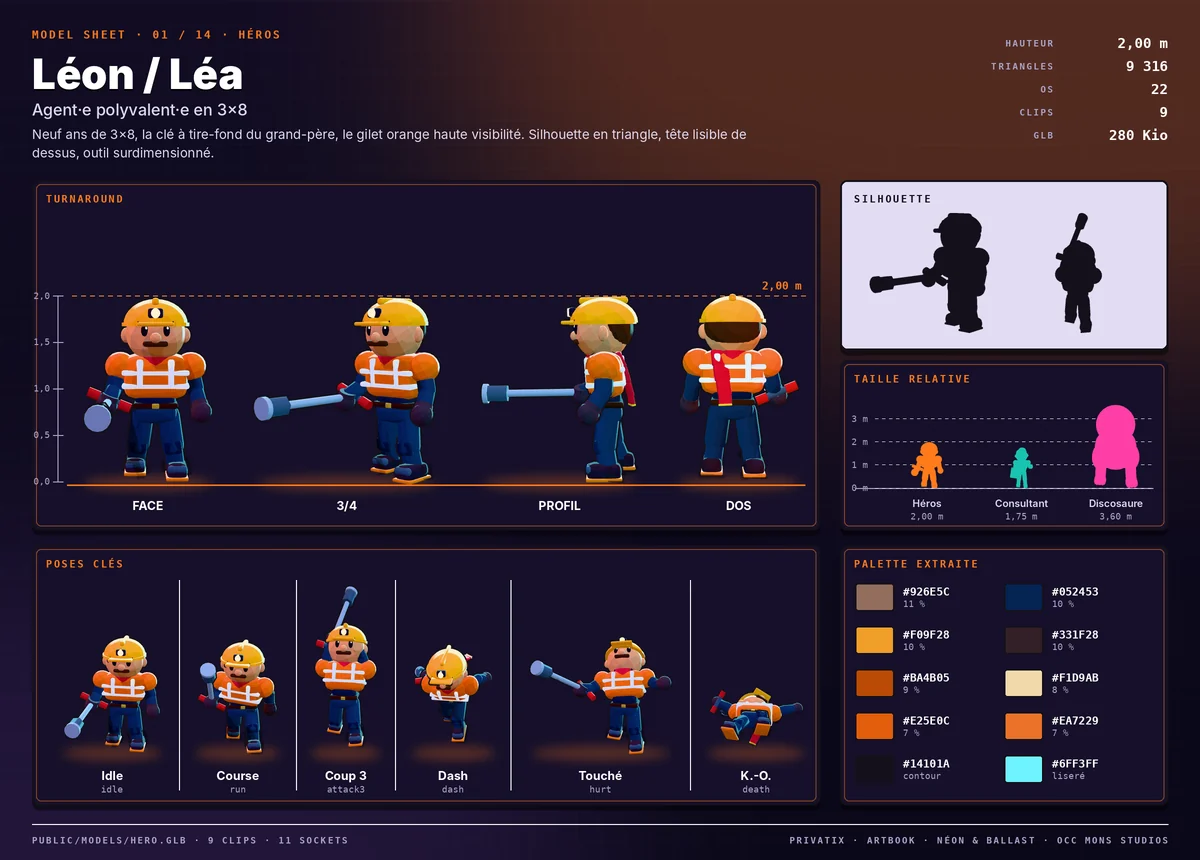Click the side silhouette holding the wrench horizontally
The height and width of the screenshot is (860, 1200).
click(x=930, y=272)
